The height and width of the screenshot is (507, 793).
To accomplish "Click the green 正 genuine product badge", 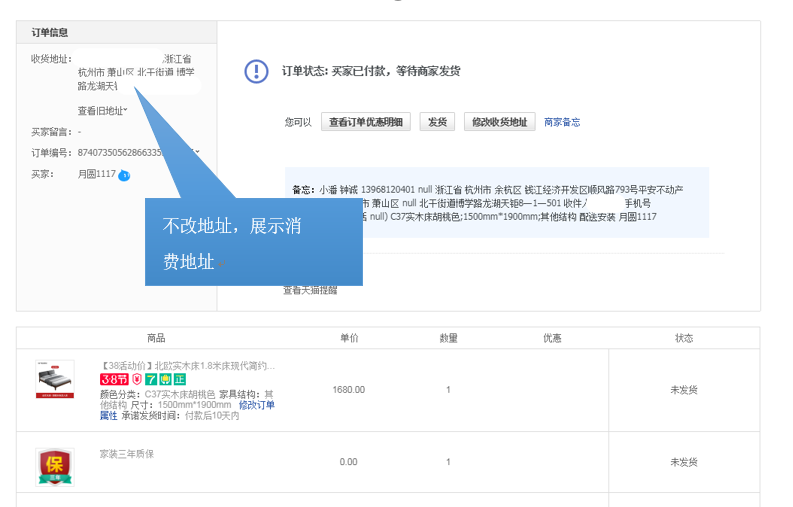I will point(180,379).
